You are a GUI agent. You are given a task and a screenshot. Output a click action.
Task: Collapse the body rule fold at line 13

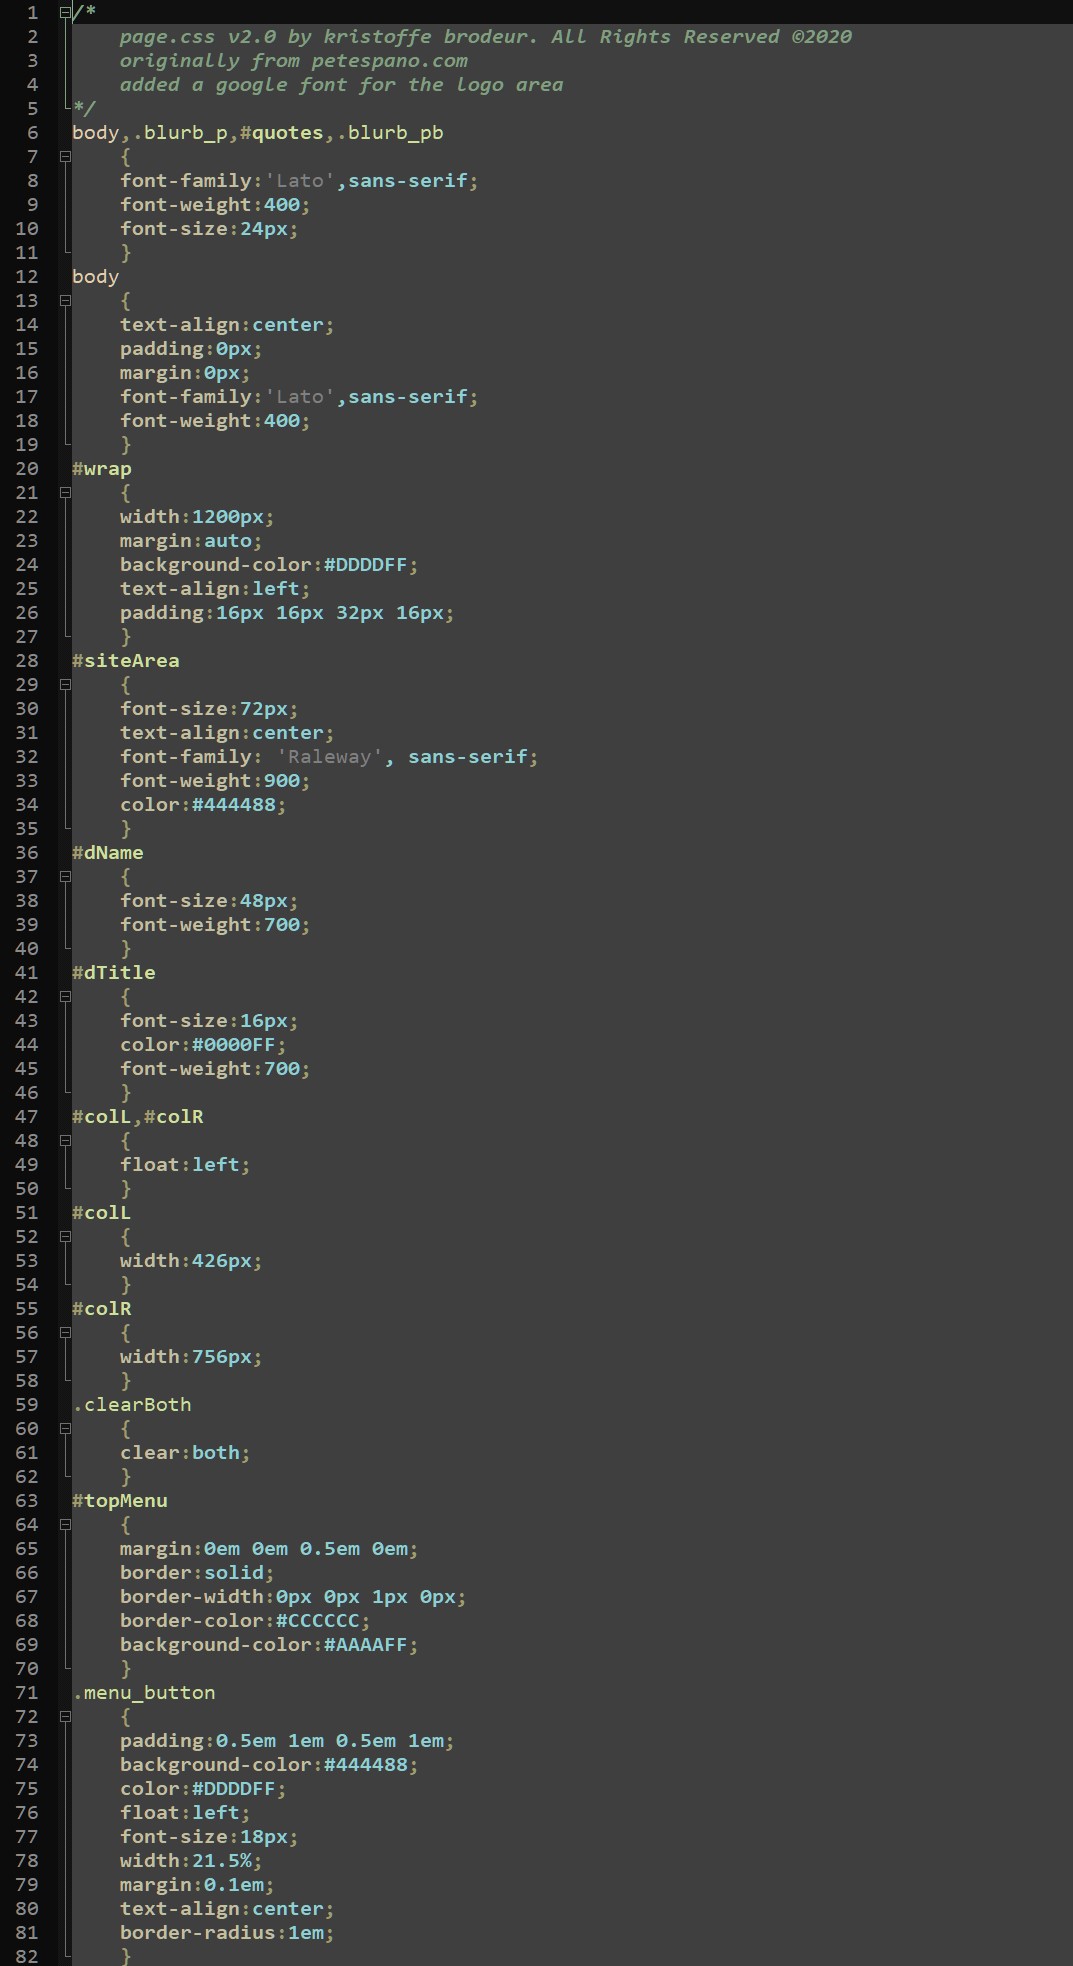click(65, 301)
